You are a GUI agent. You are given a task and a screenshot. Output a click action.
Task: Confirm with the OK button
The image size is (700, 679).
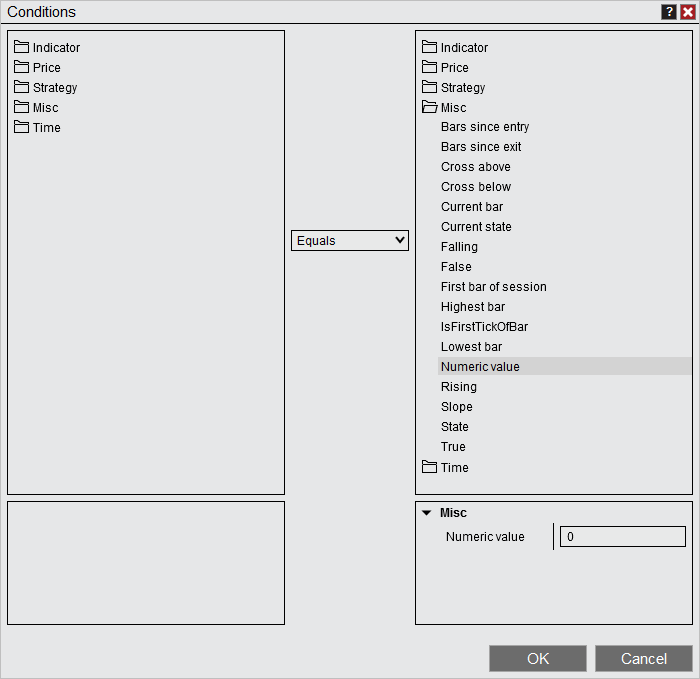(538, 658)
